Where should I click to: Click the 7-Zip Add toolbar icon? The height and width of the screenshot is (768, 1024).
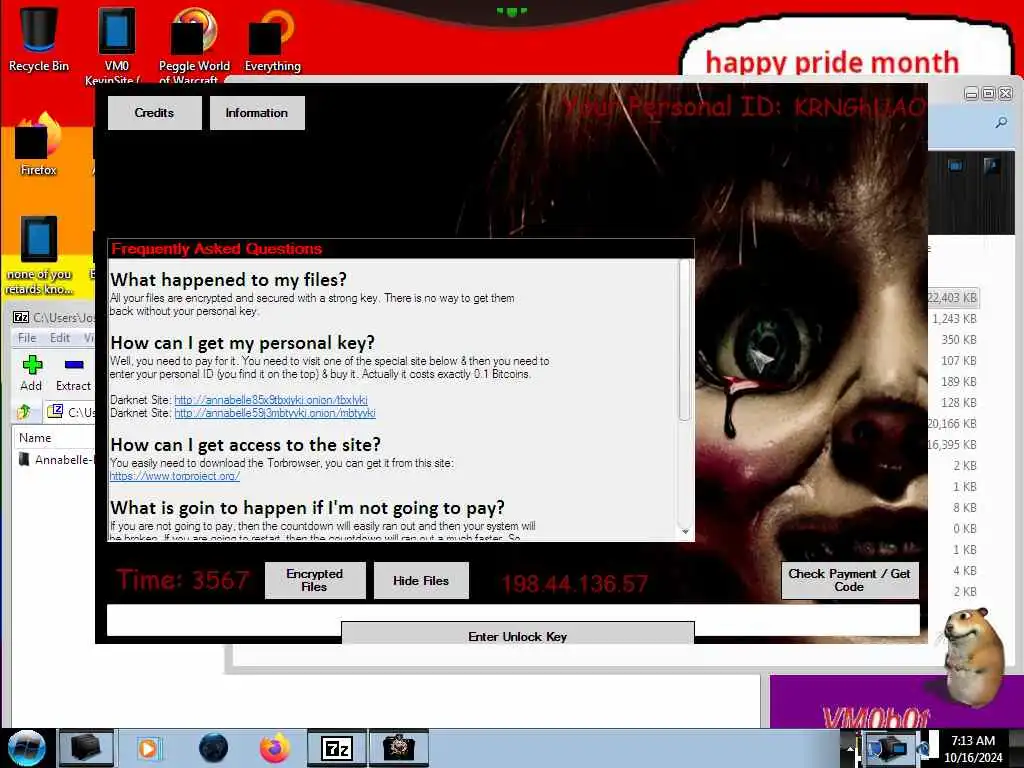point(31,373)
